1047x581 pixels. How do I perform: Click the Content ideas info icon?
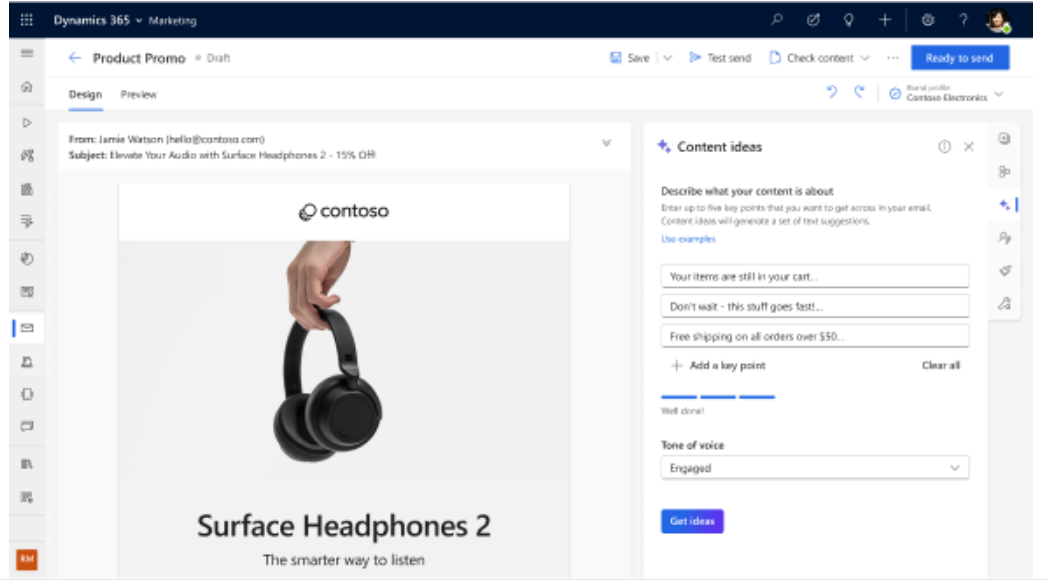[x=944, y=147]
